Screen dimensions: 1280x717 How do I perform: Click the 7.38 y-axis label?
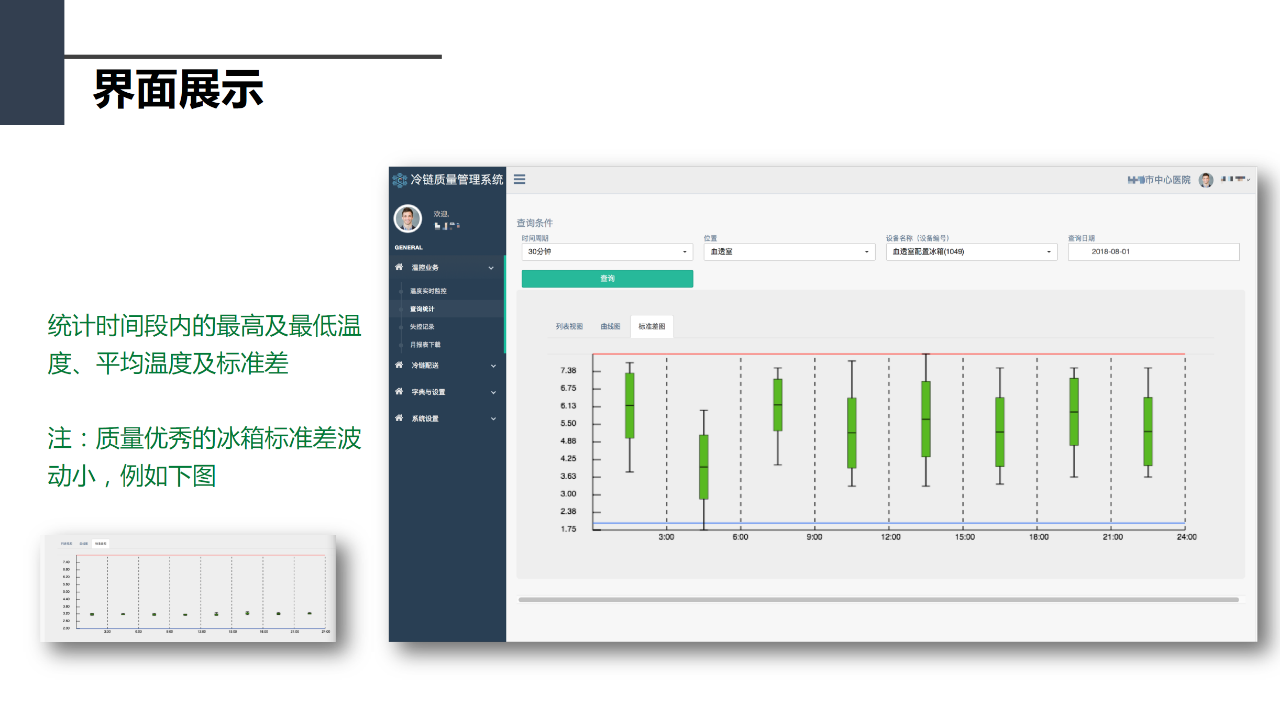point(568,371)
